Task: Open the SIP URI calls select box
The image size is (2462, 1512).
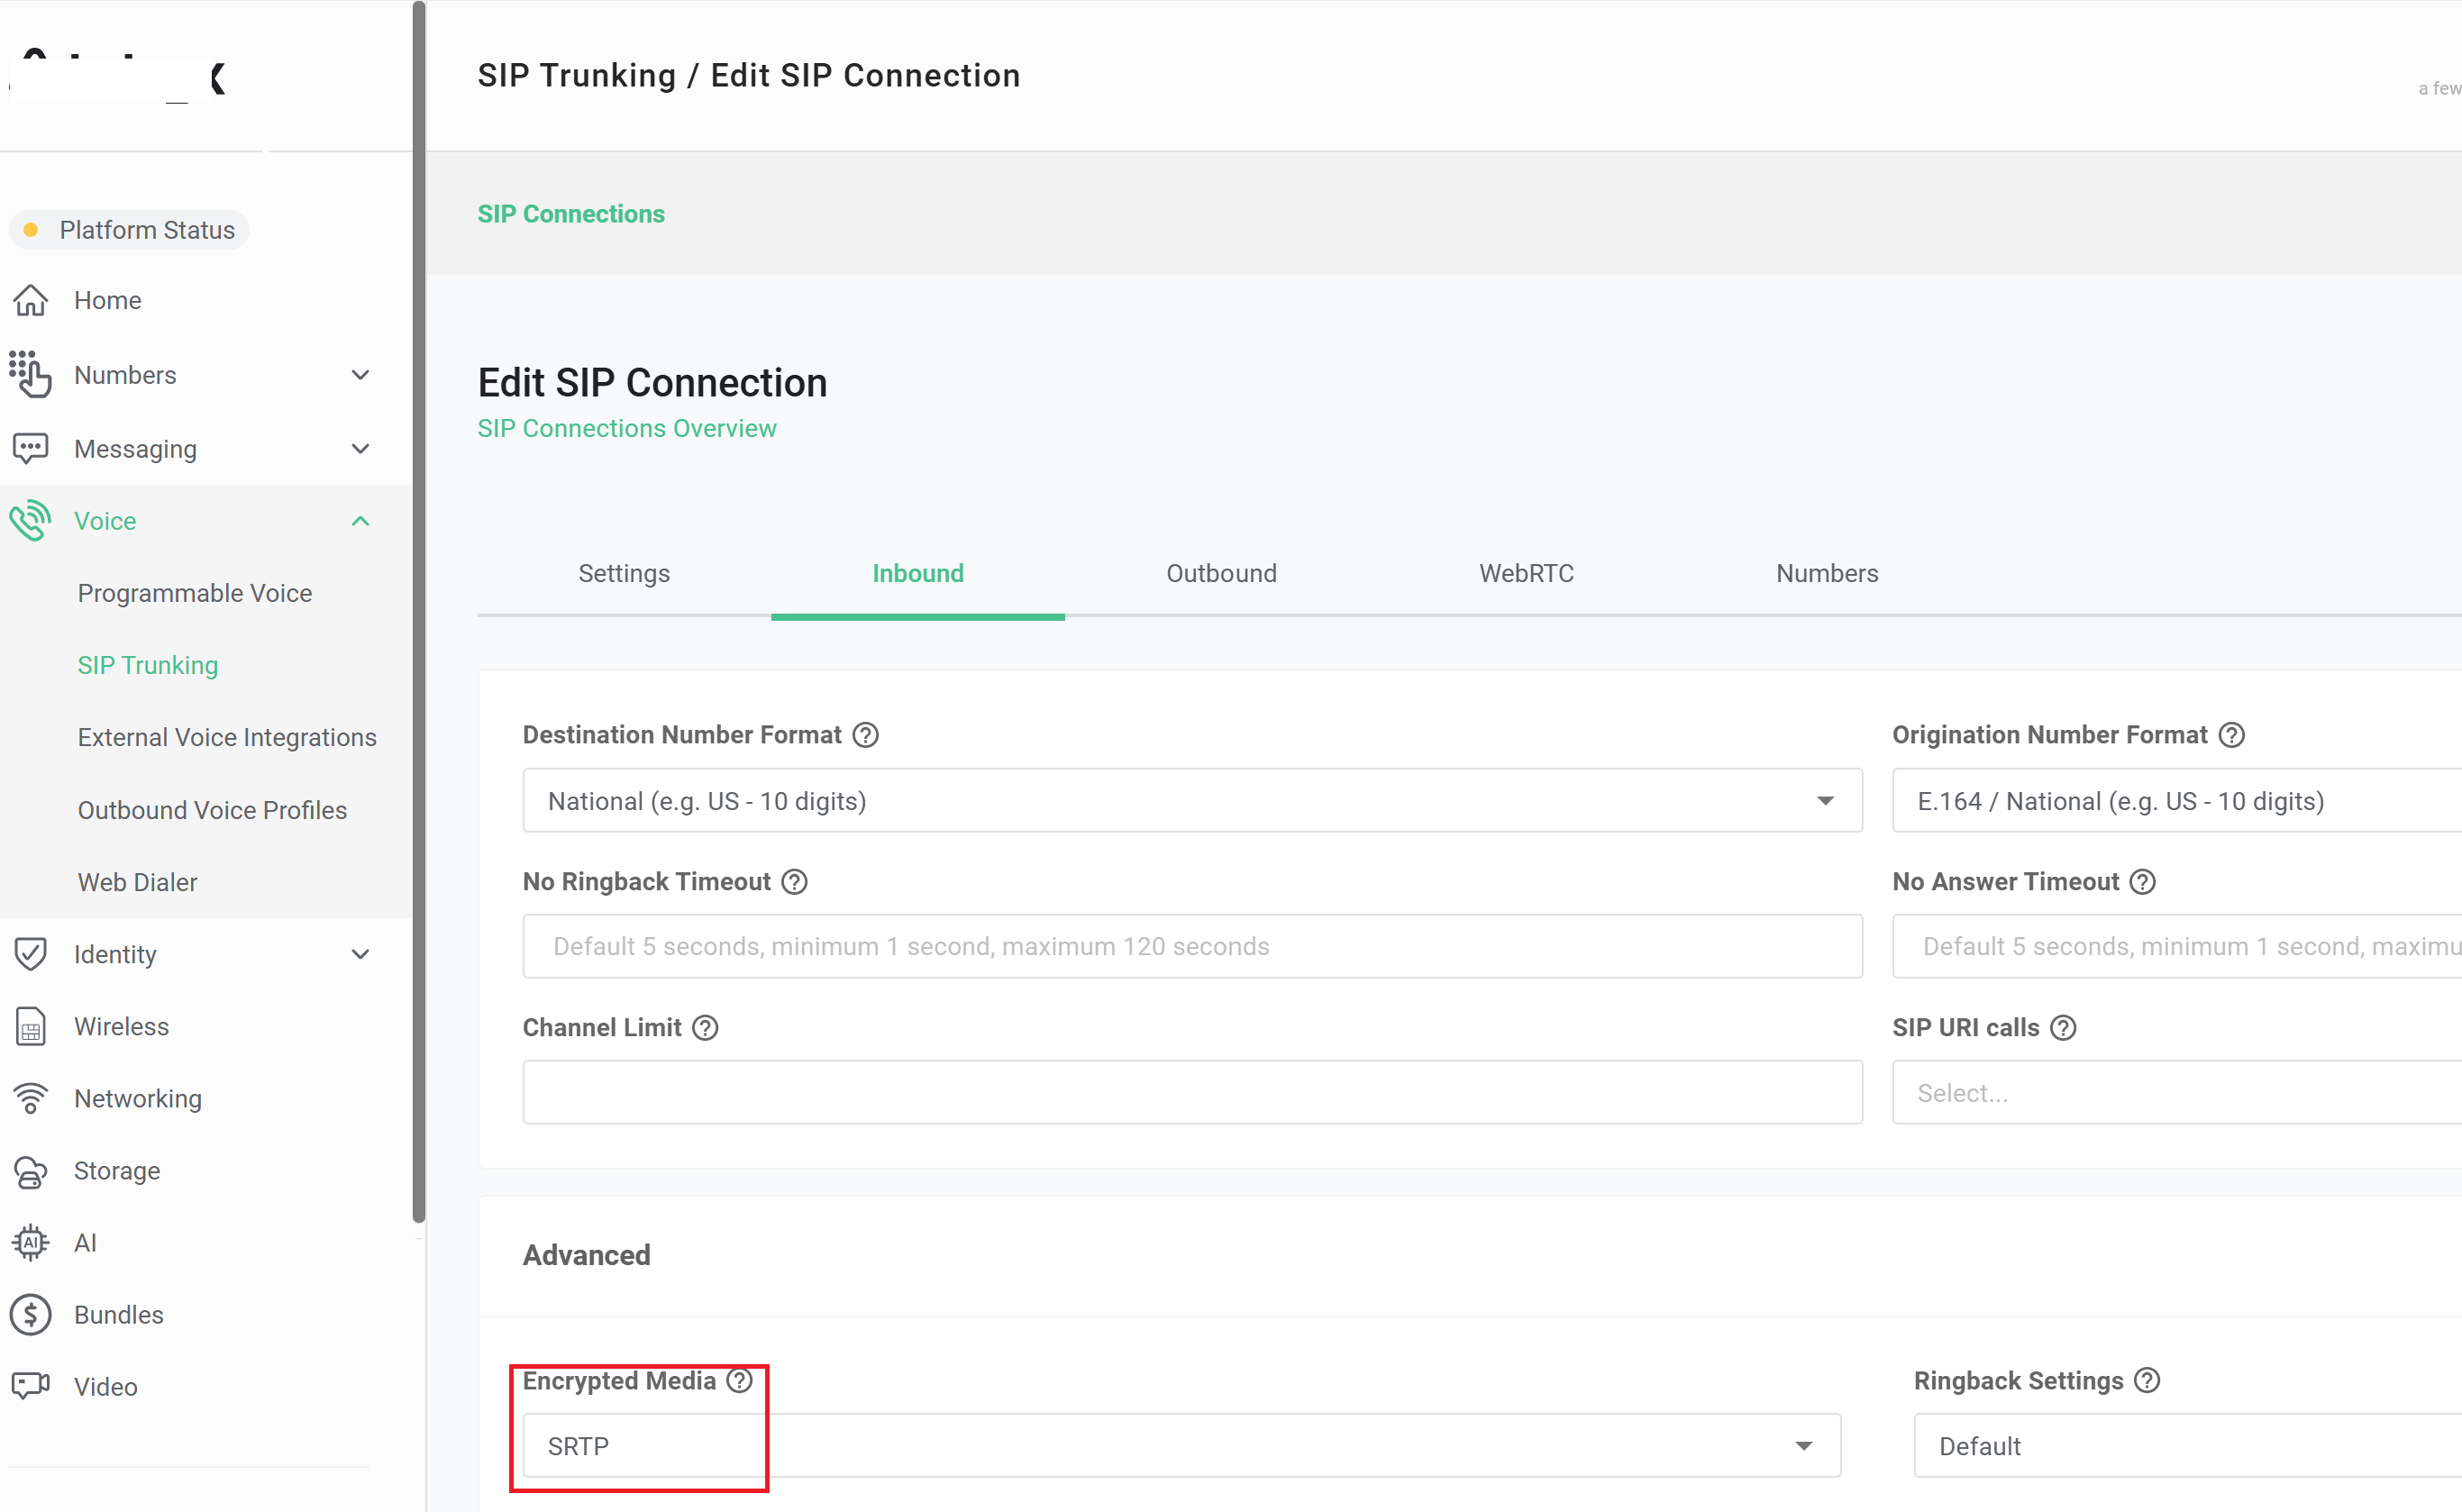Action: point(2177,1093)
